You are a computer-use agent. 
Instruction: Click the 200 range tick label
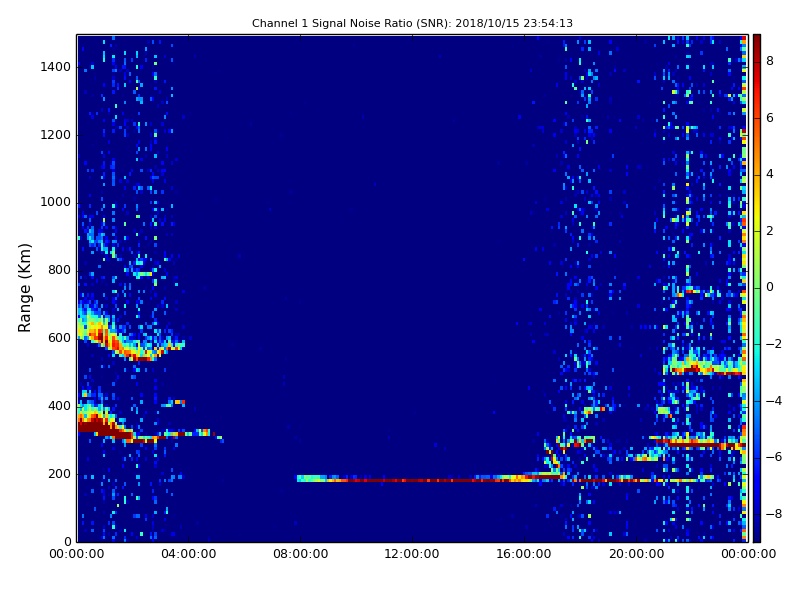[59, 474]
